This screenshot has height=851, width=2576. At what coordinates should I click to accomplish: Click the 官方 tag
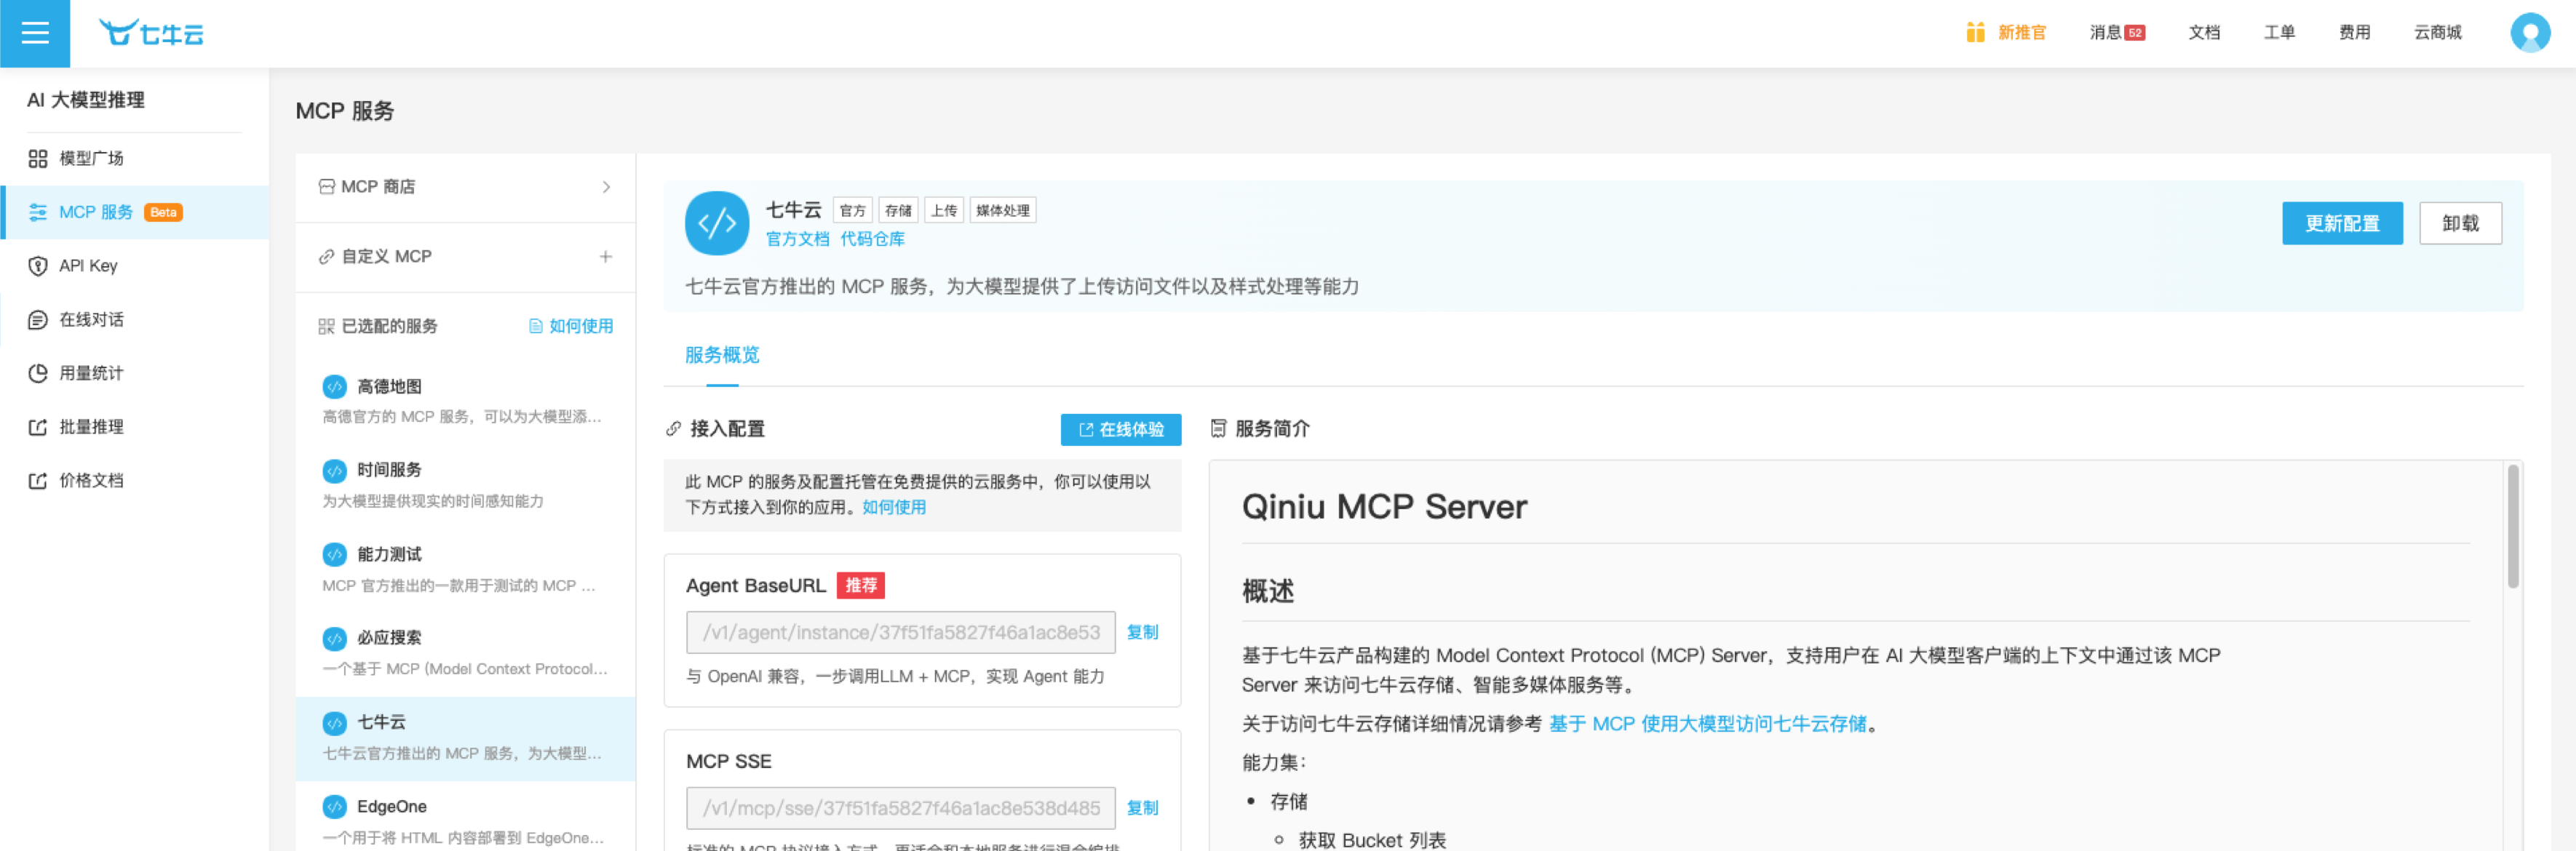tap(852, 210)
